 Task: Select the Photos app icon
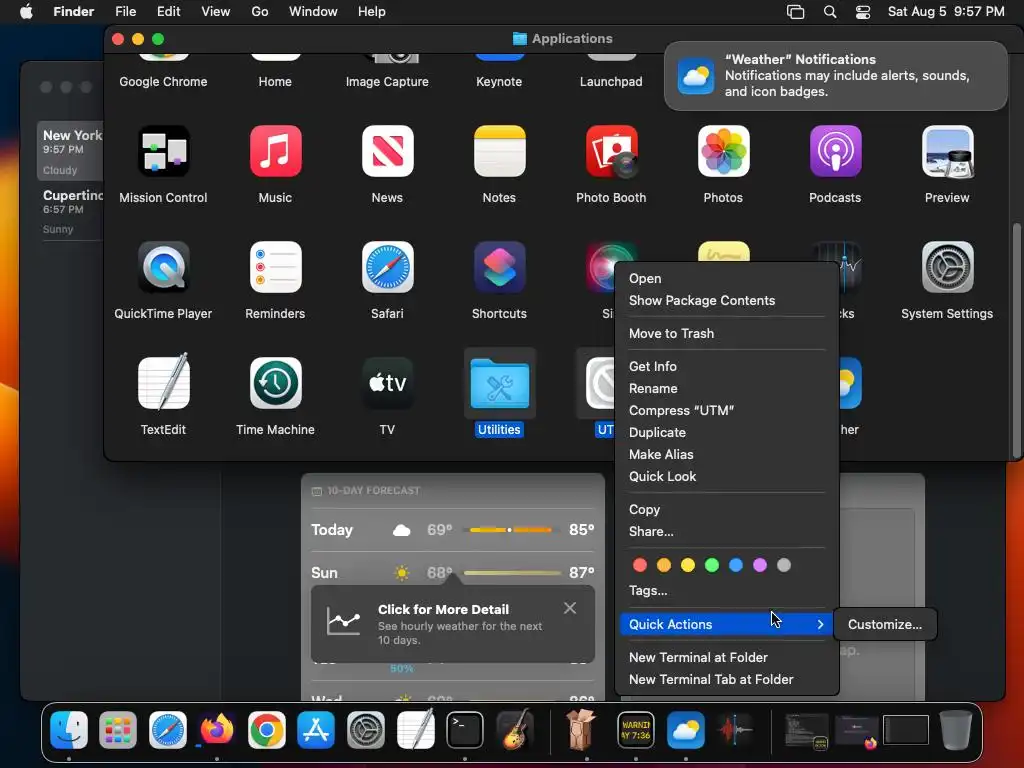[723, 152]
